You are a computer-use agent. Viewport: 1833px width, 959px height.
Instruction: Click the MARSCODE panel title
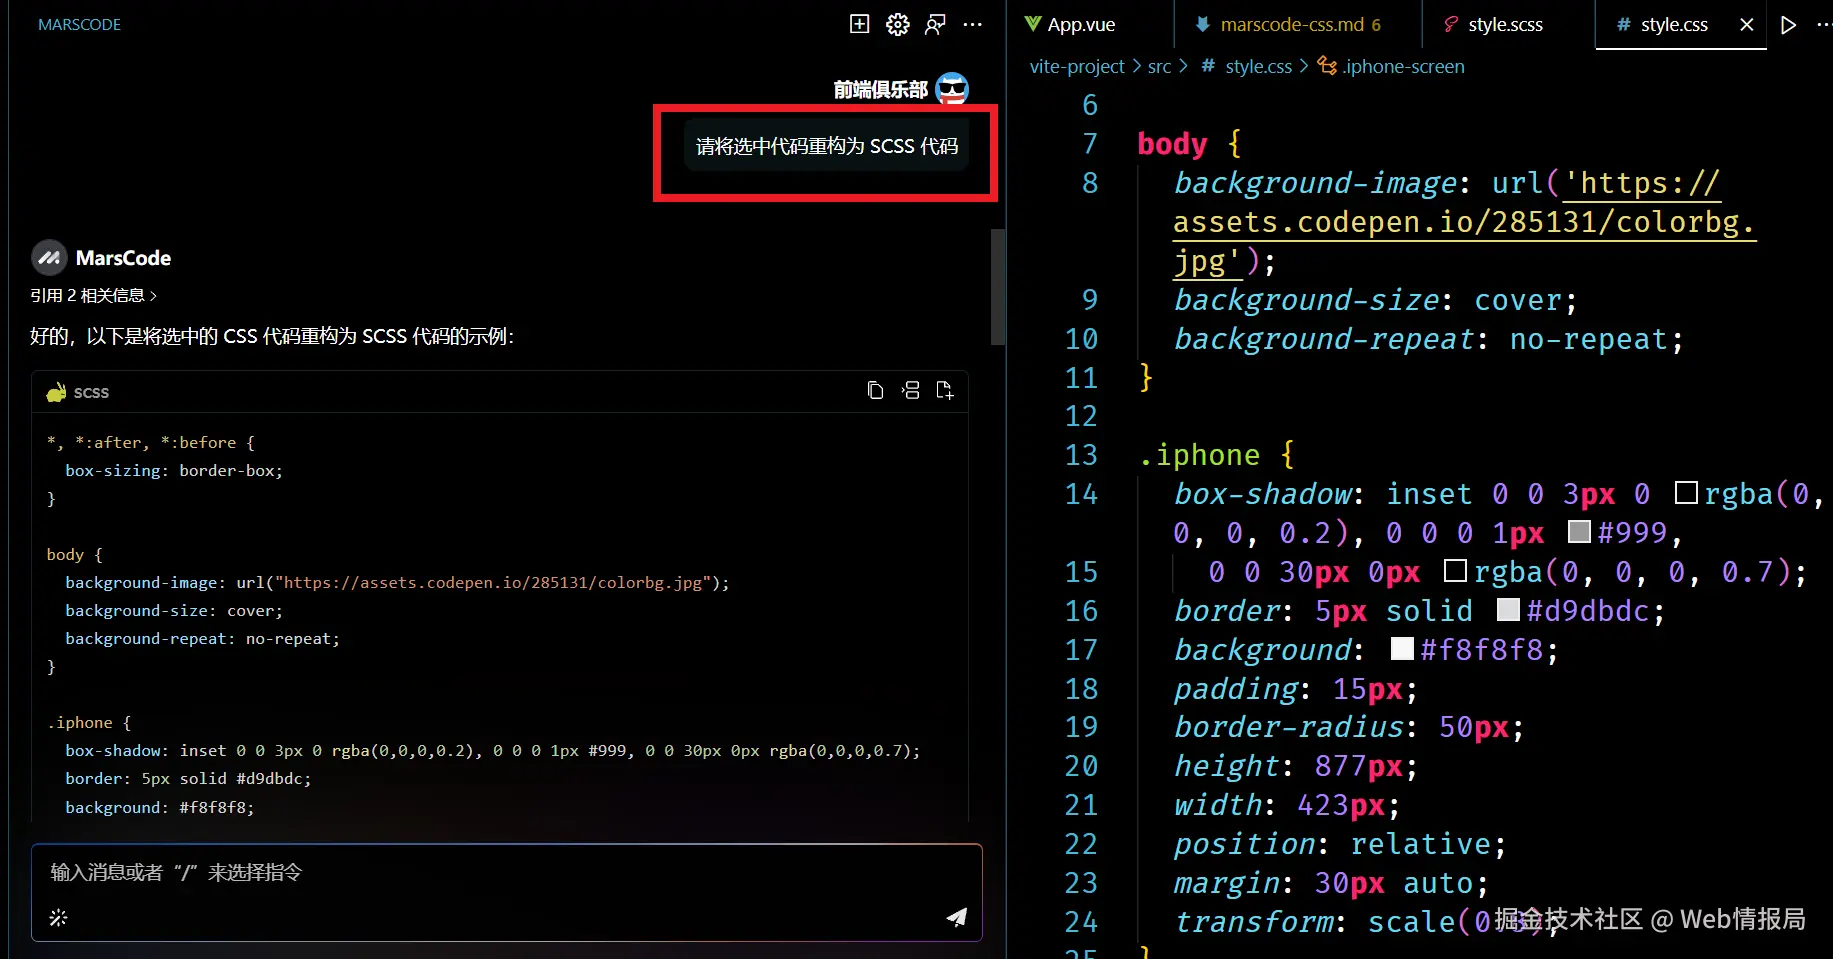pyautogui.click(x=79, y=25)
